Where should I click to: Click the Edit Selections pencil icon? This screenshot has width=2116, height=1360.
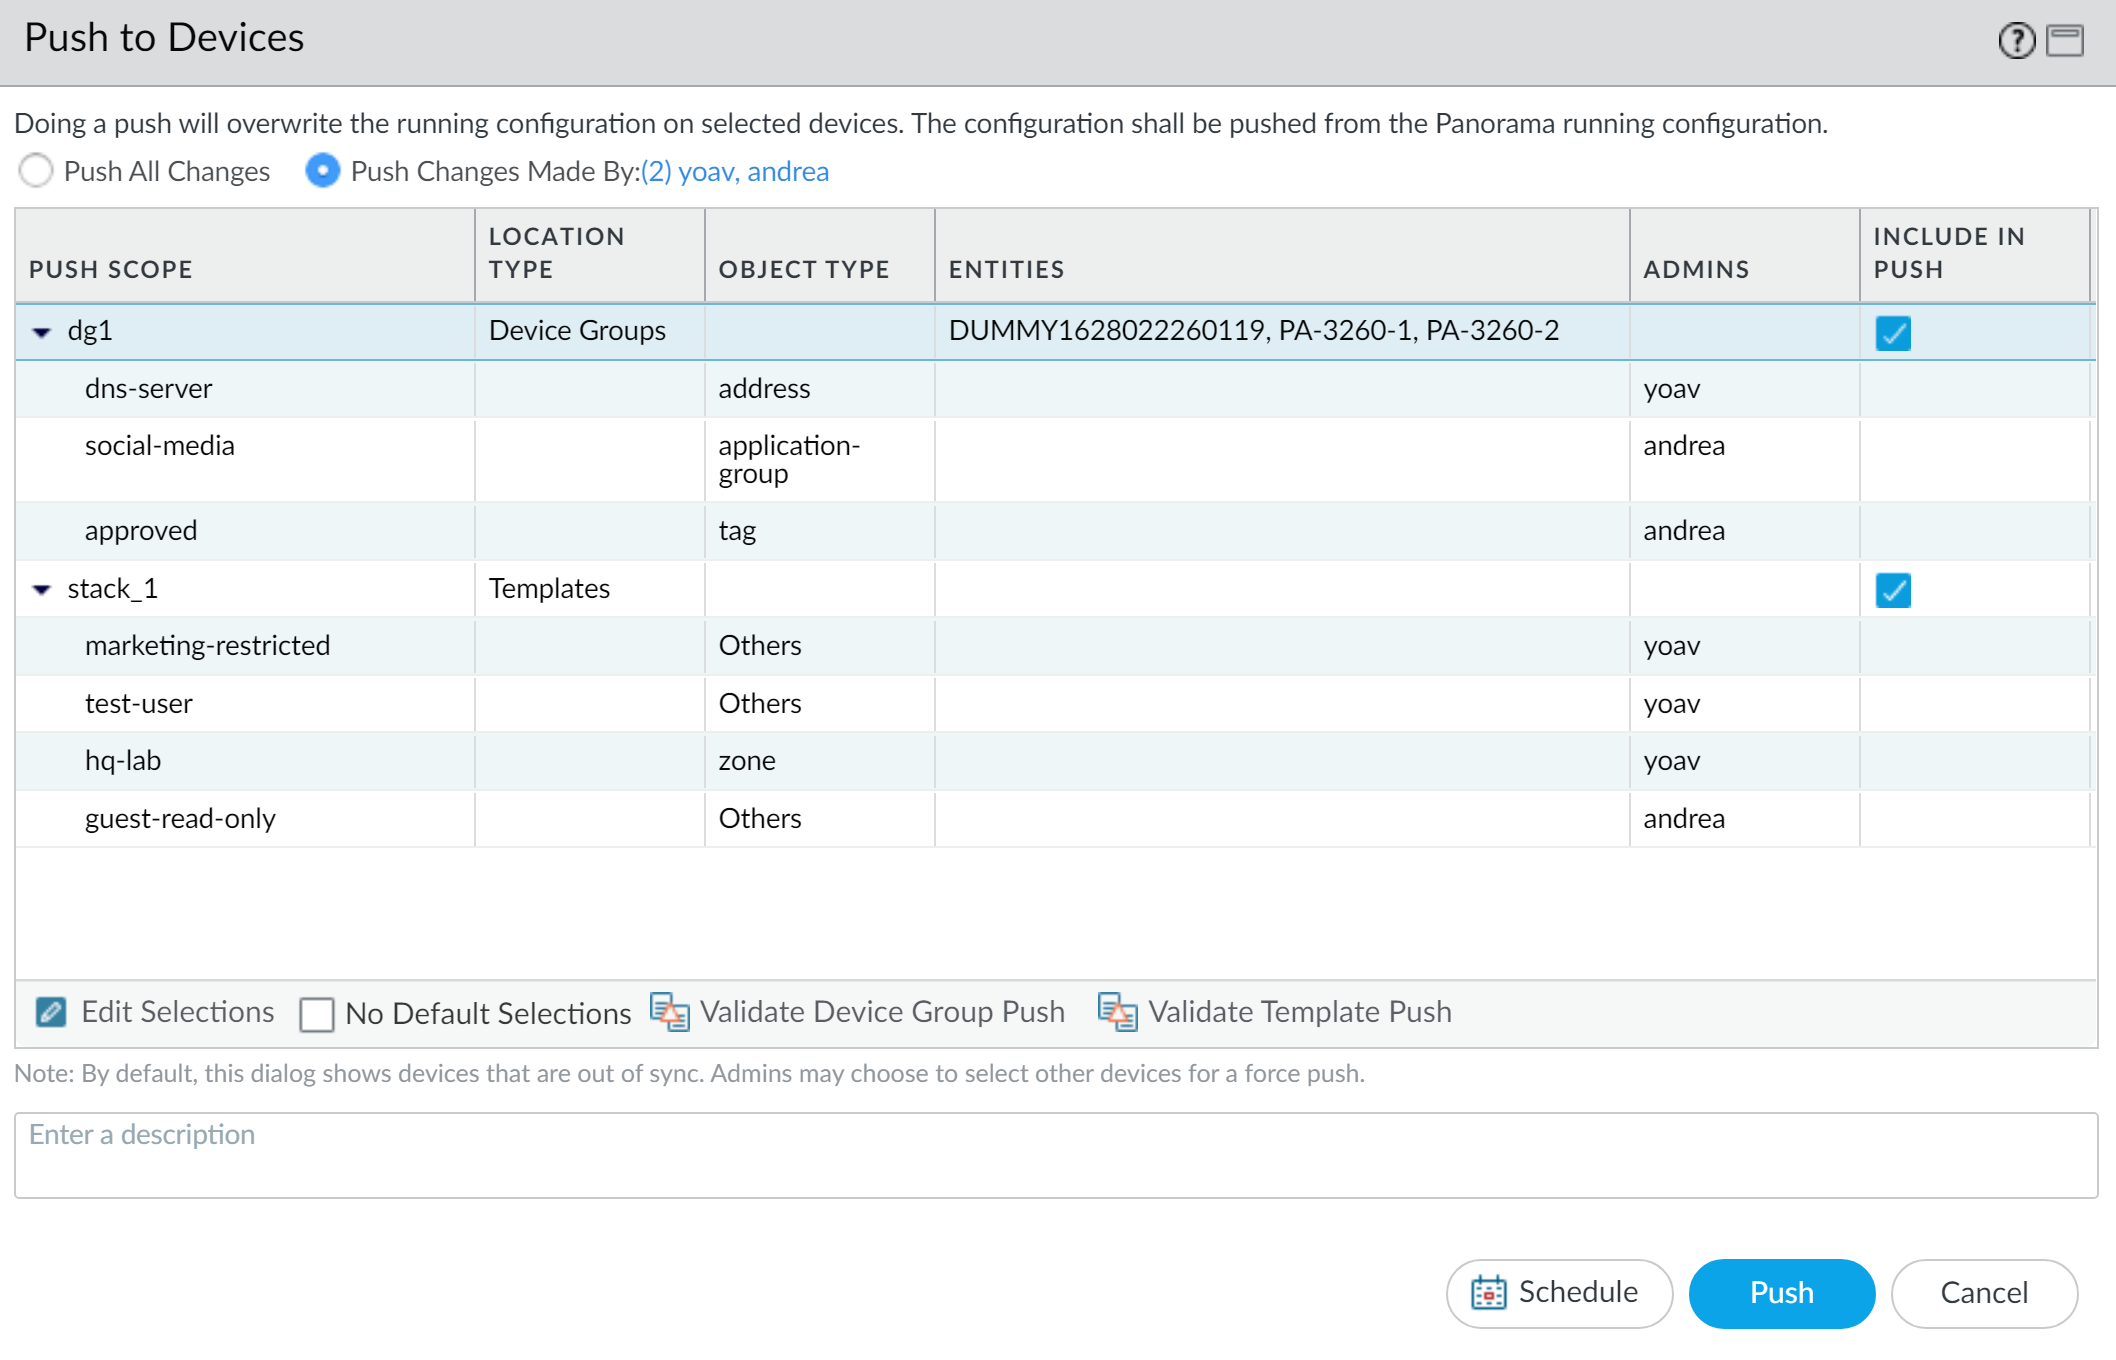(51, 1012)
